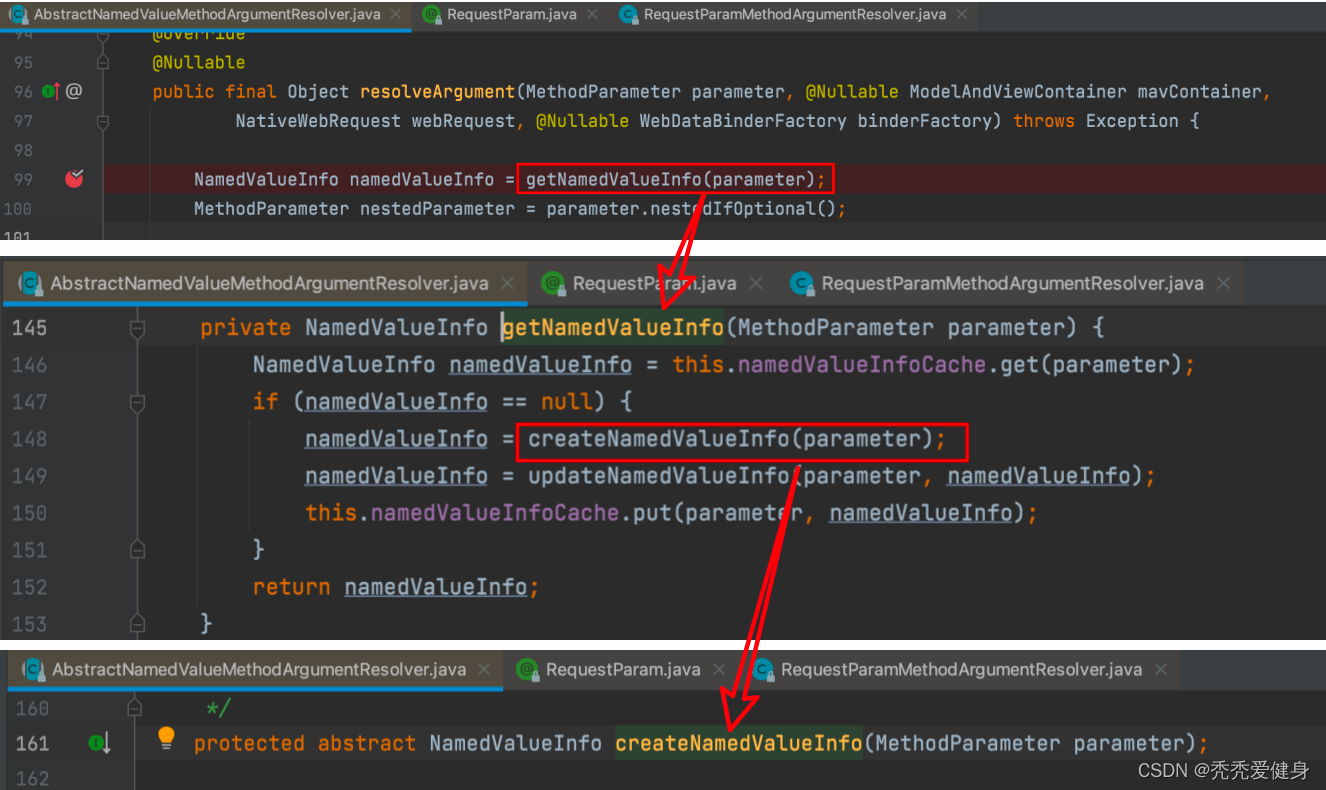Close AbstractNamedValueMethodArgumentResolver.java tab in the line-99 panel

coord(395,15)
